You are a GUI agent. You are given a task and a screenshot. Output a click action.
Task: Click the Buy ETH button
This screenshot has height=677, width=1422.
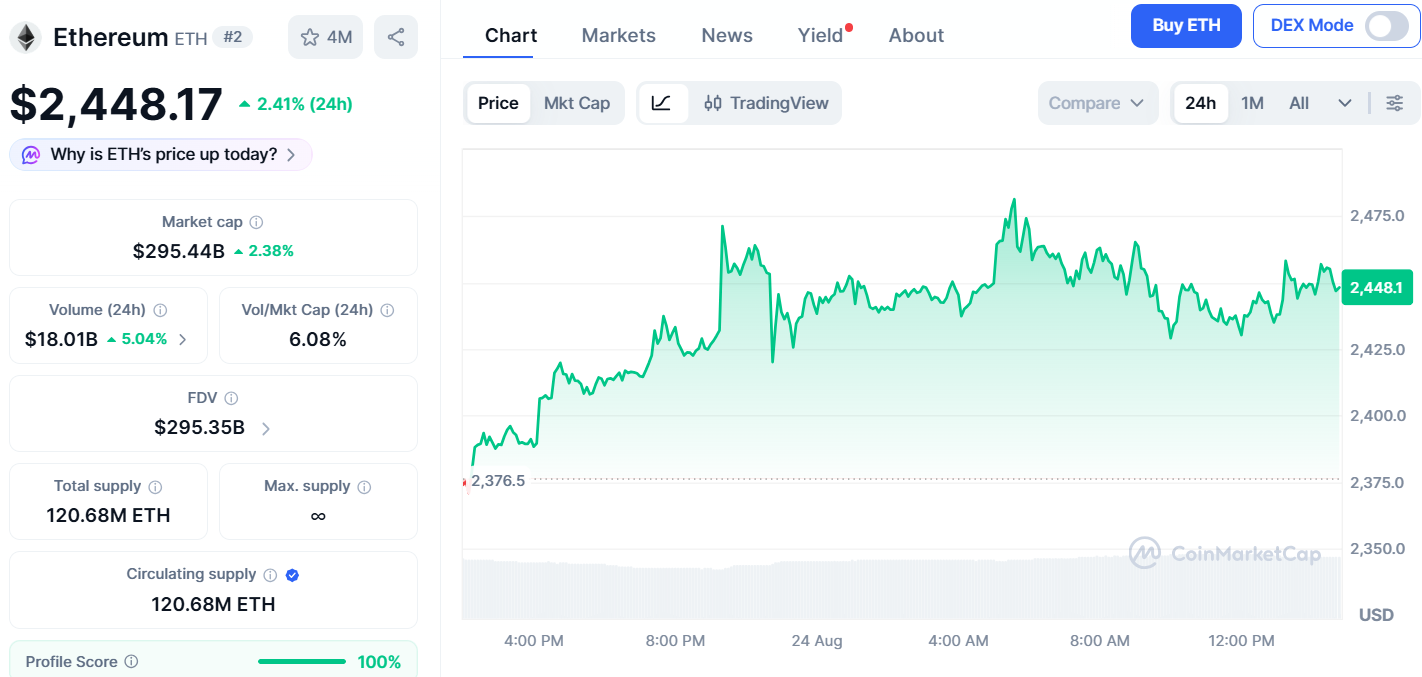1186,26
